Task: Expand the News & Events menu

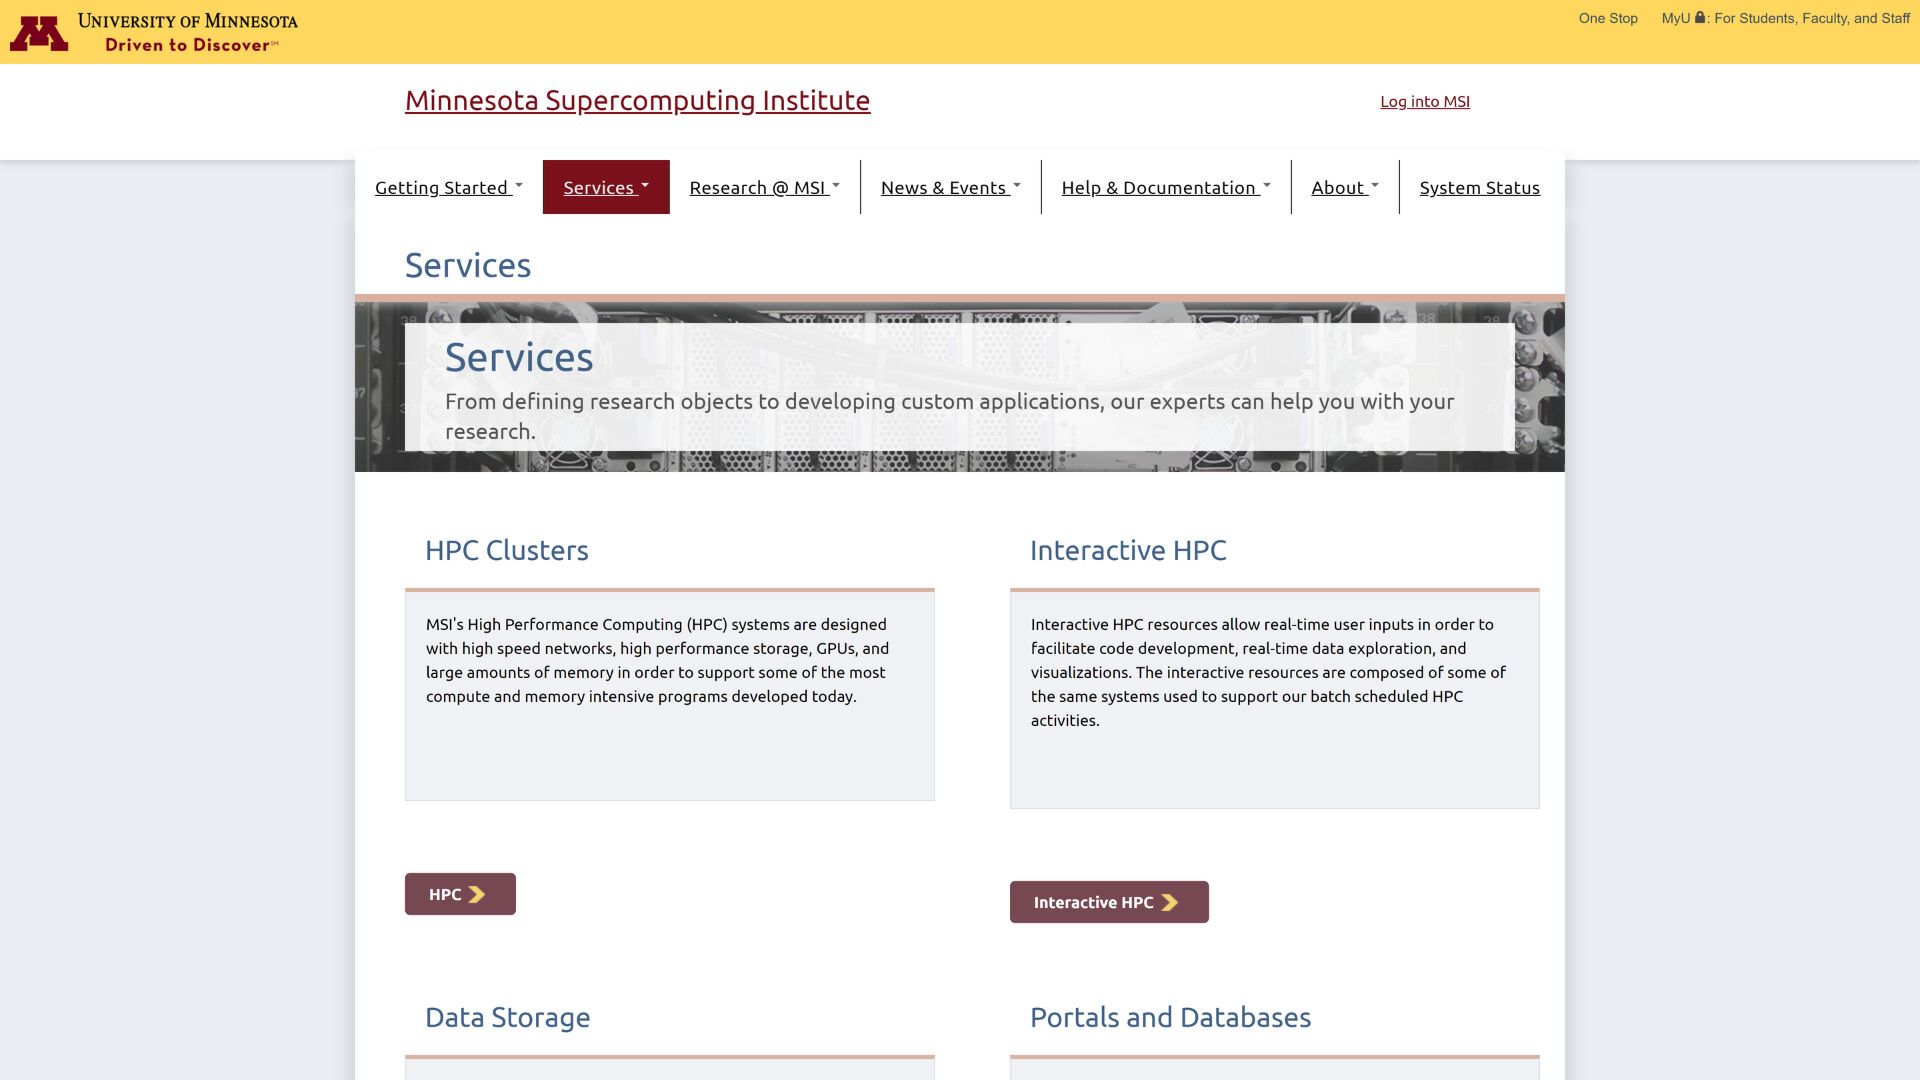Action: pyautogui.click(x=949, y=186)
